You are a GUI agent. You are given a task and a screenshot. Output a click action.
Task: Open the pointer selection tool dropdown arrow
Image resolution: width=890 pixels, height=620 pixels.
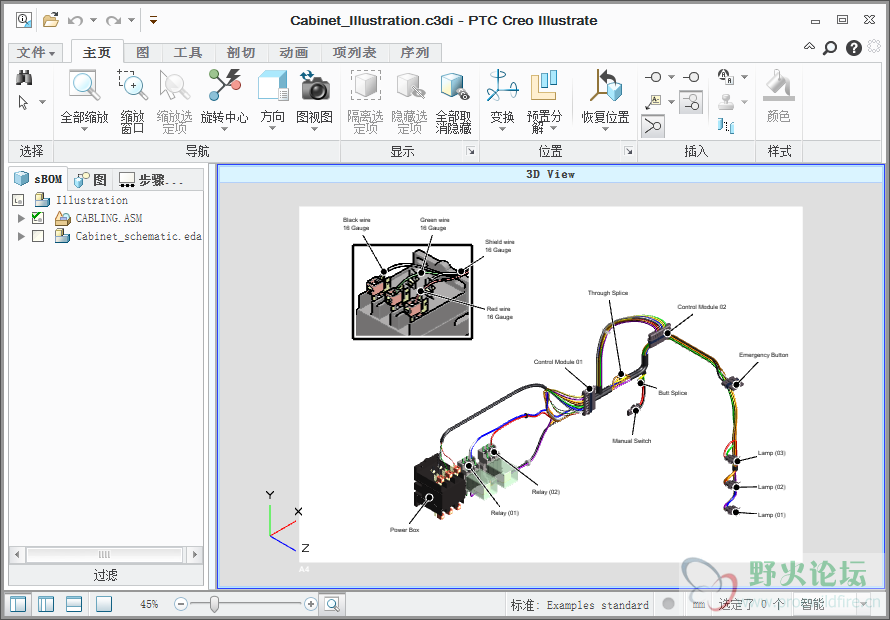(43, 103)
